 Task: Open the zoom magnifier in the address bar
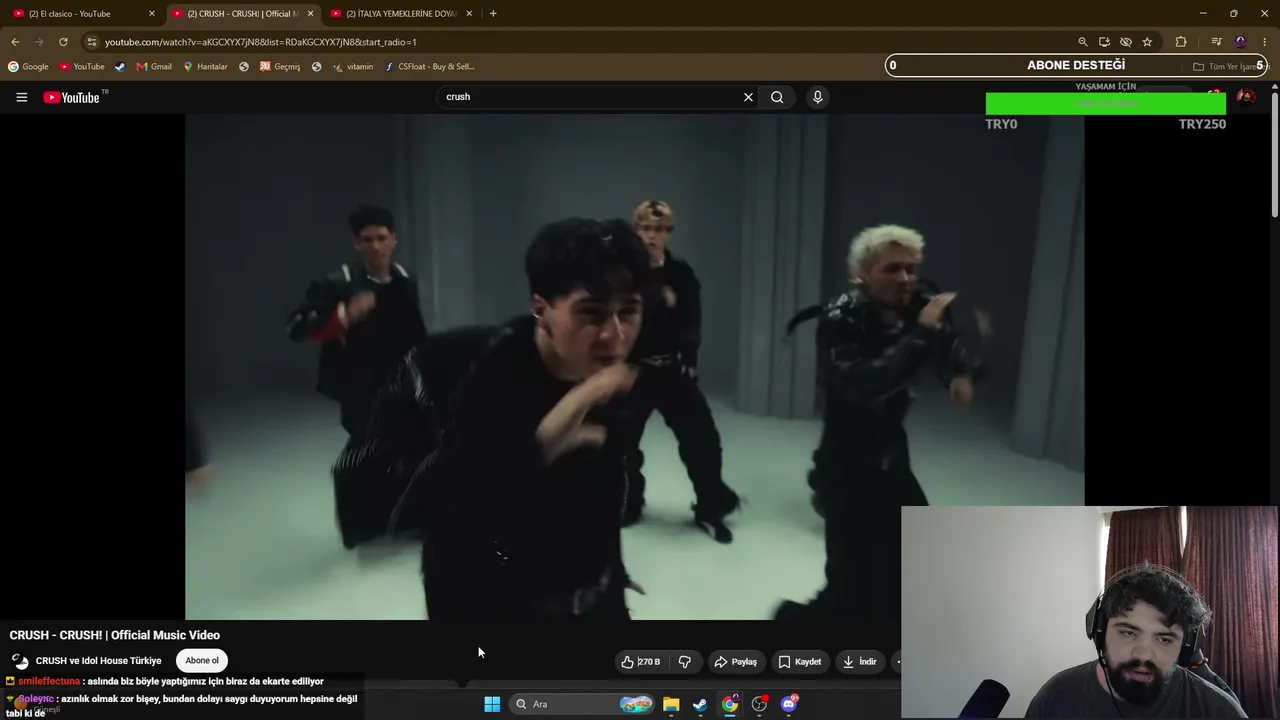click(x=1082, y=42)
